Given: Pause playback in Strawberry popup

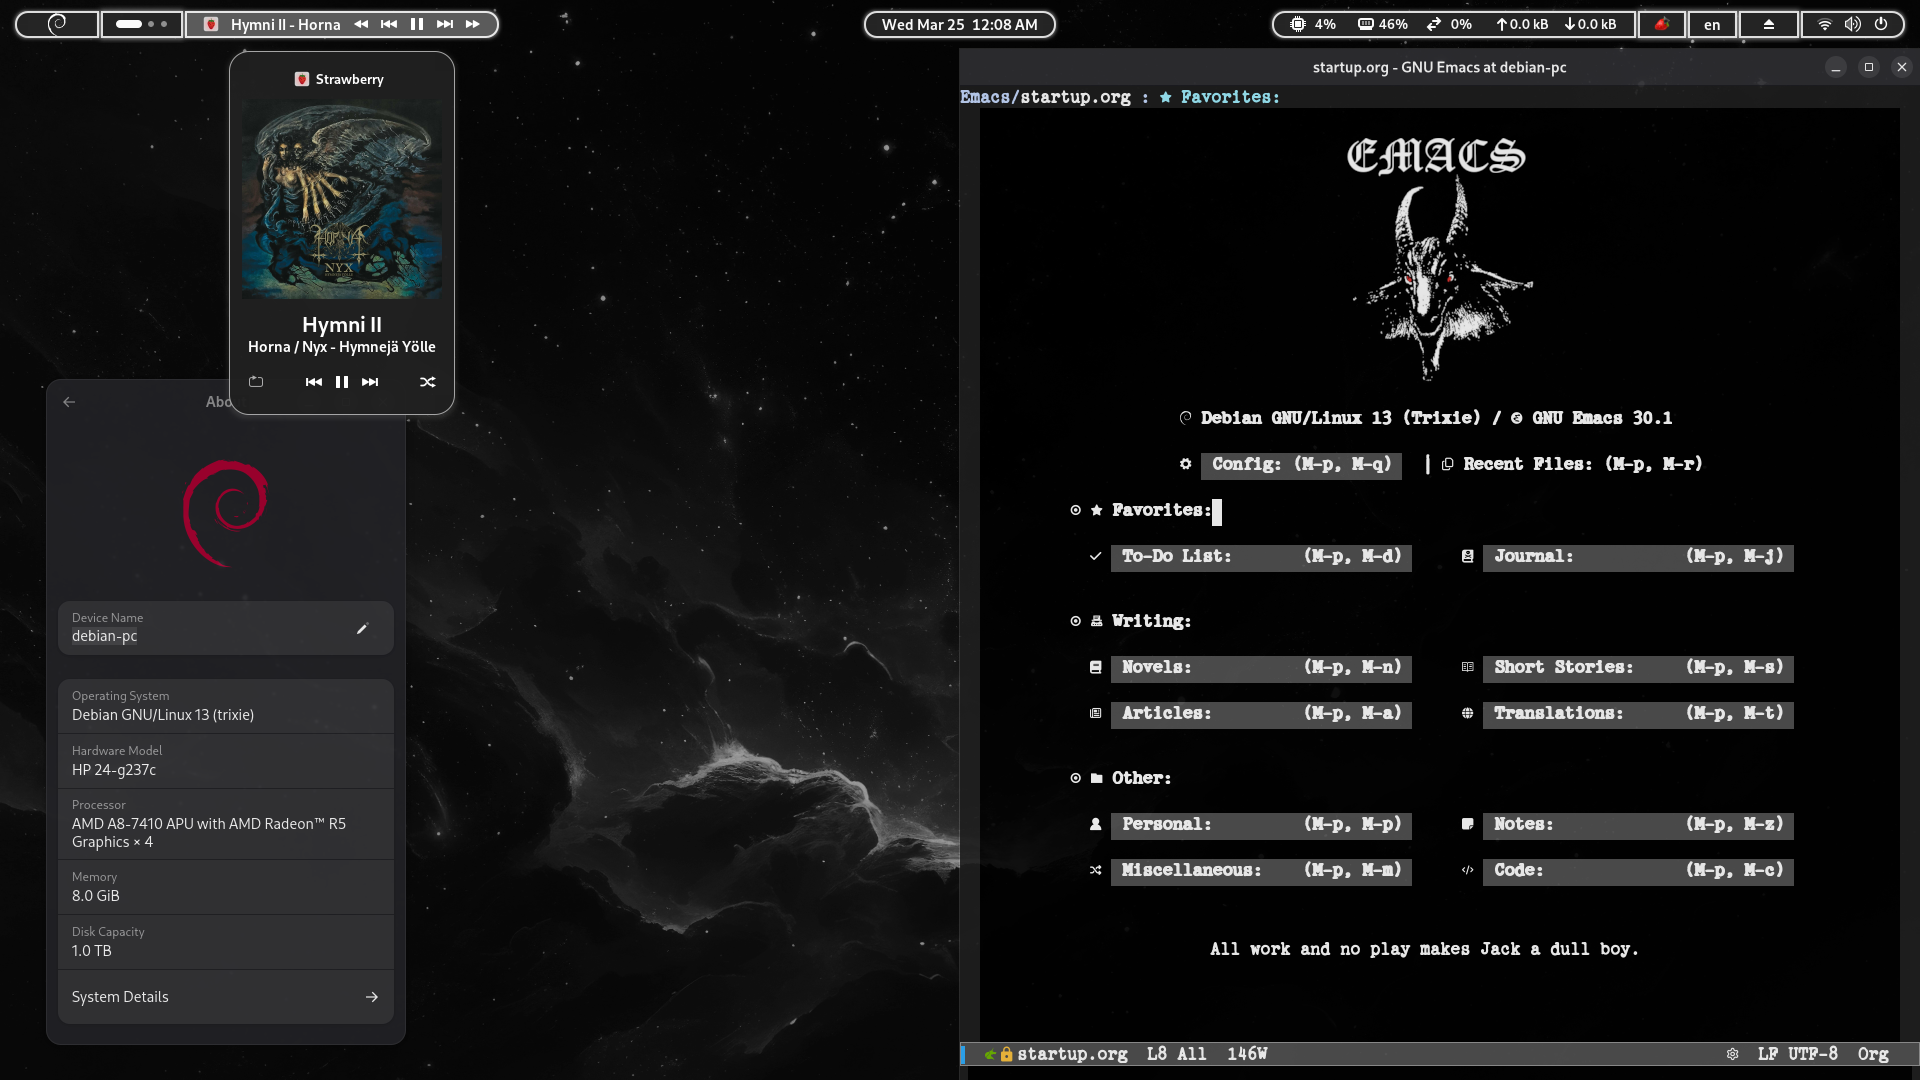Looking at the screenshot, I should click(x=342, y=382).
